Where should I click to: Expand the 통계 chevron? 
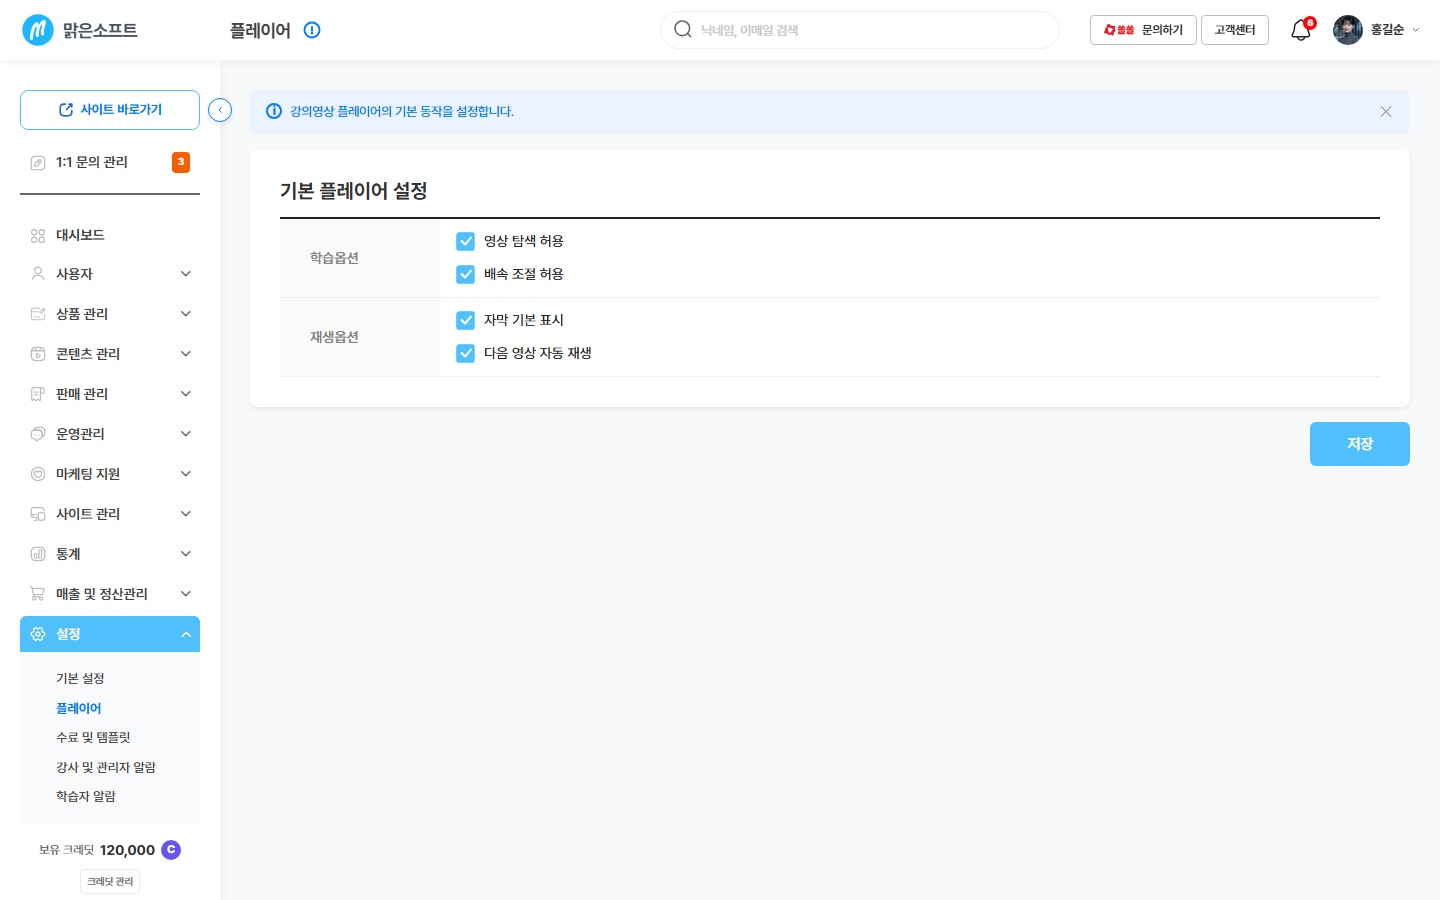(186, 554)
